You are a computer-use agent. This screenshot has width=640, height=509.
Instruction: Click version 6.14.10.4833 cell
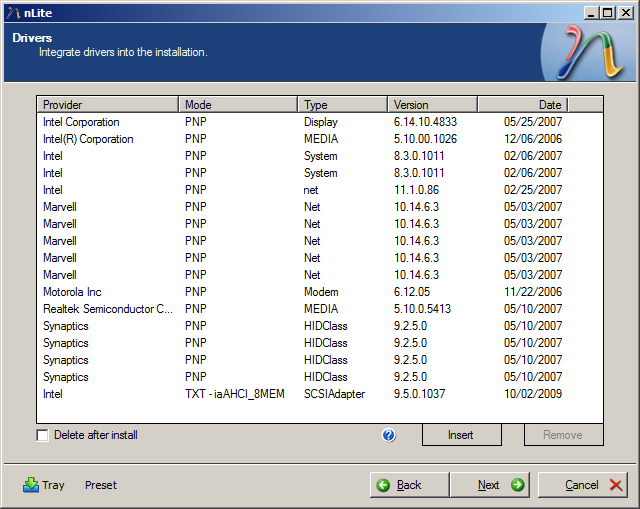coord(425,122)
